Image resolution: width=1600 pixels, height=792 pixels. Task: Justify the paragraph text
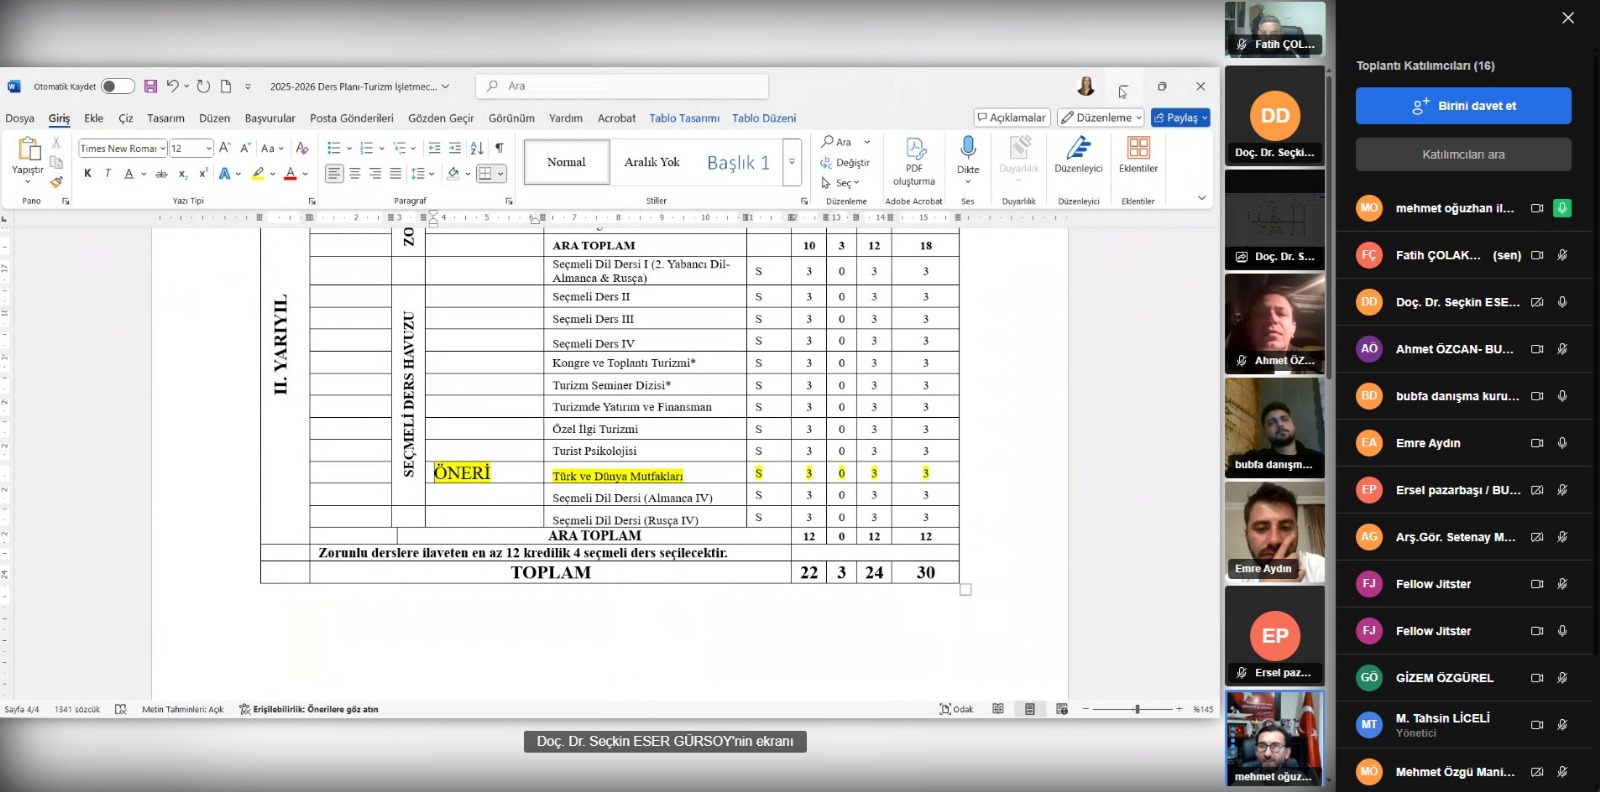396,174
